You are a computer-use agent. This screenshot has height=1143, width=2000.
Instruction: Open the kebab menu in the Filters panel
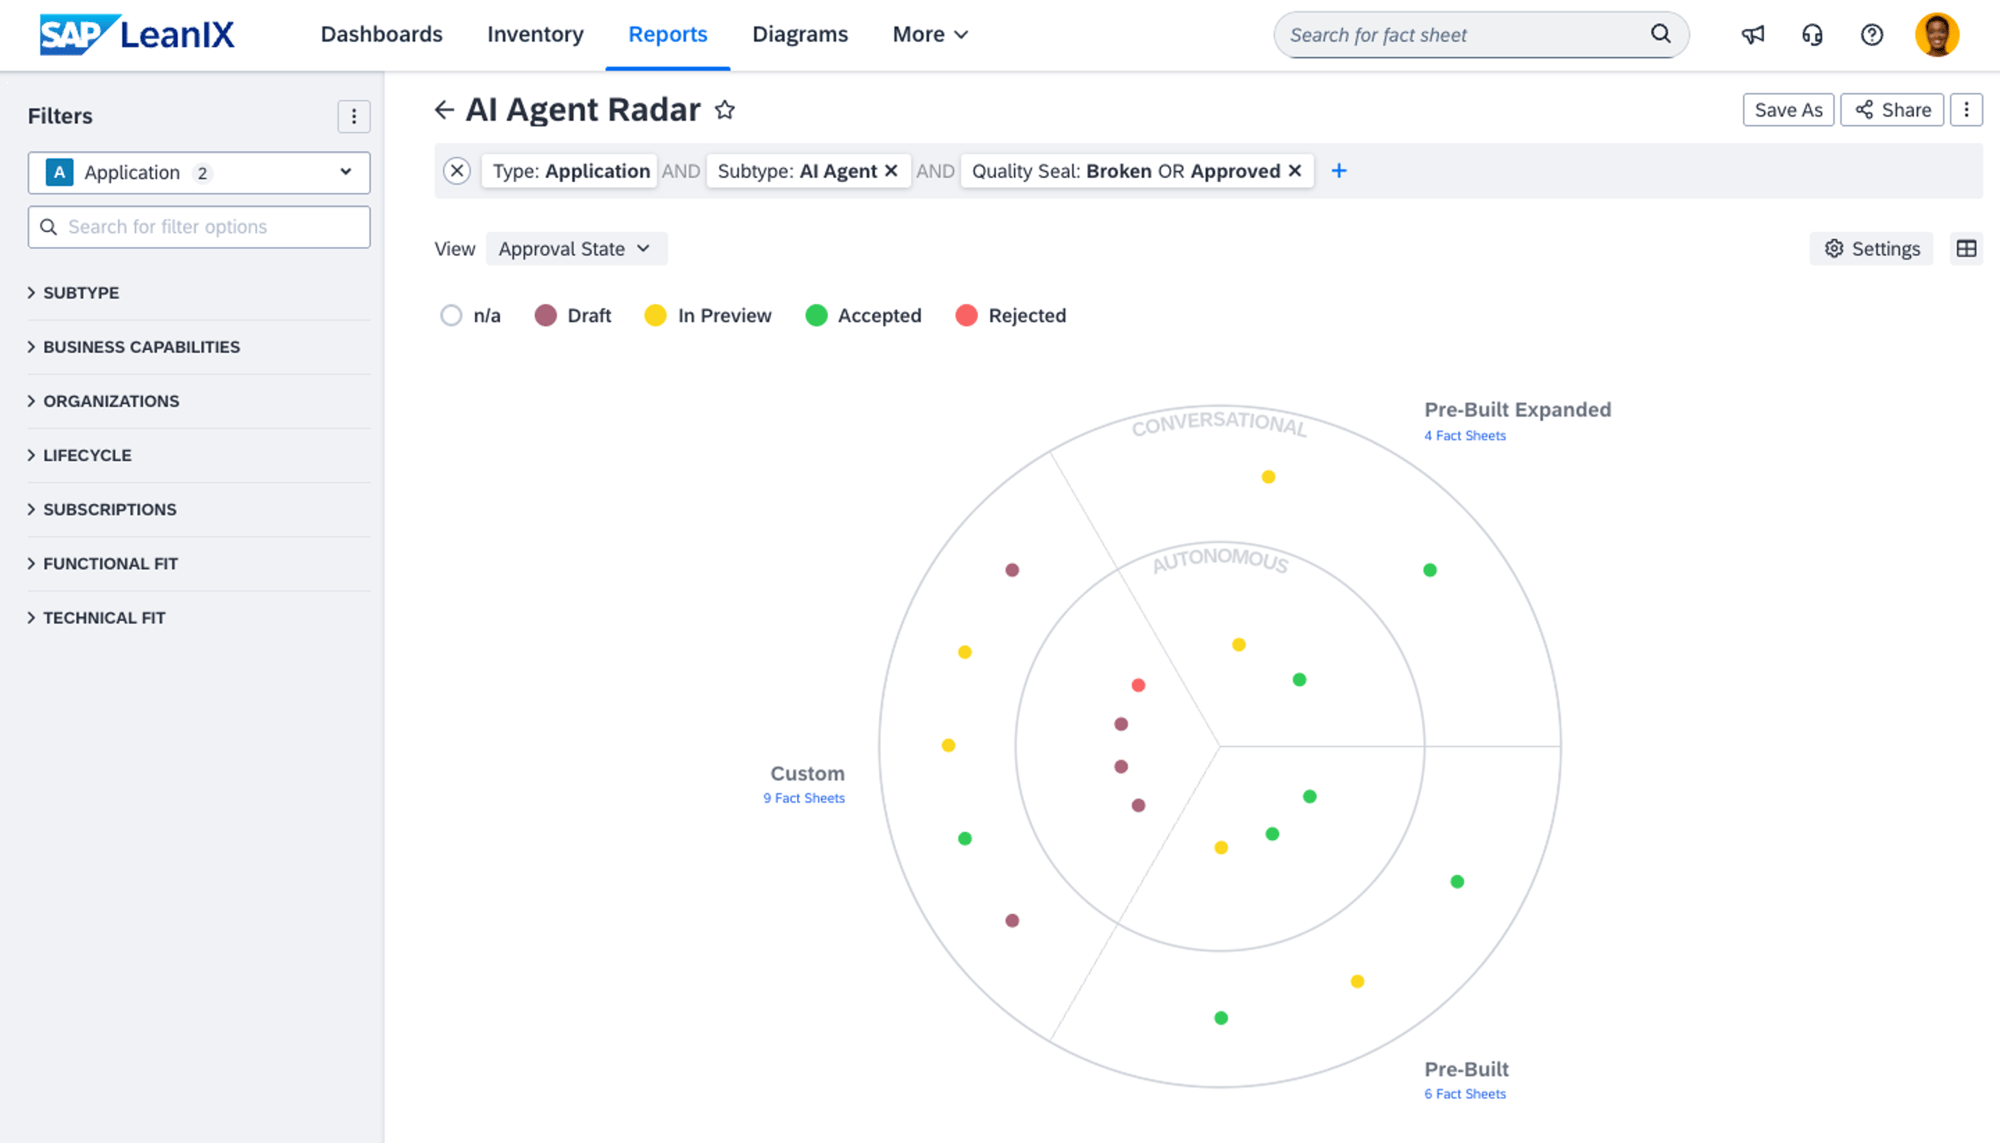tap(354, 116)
